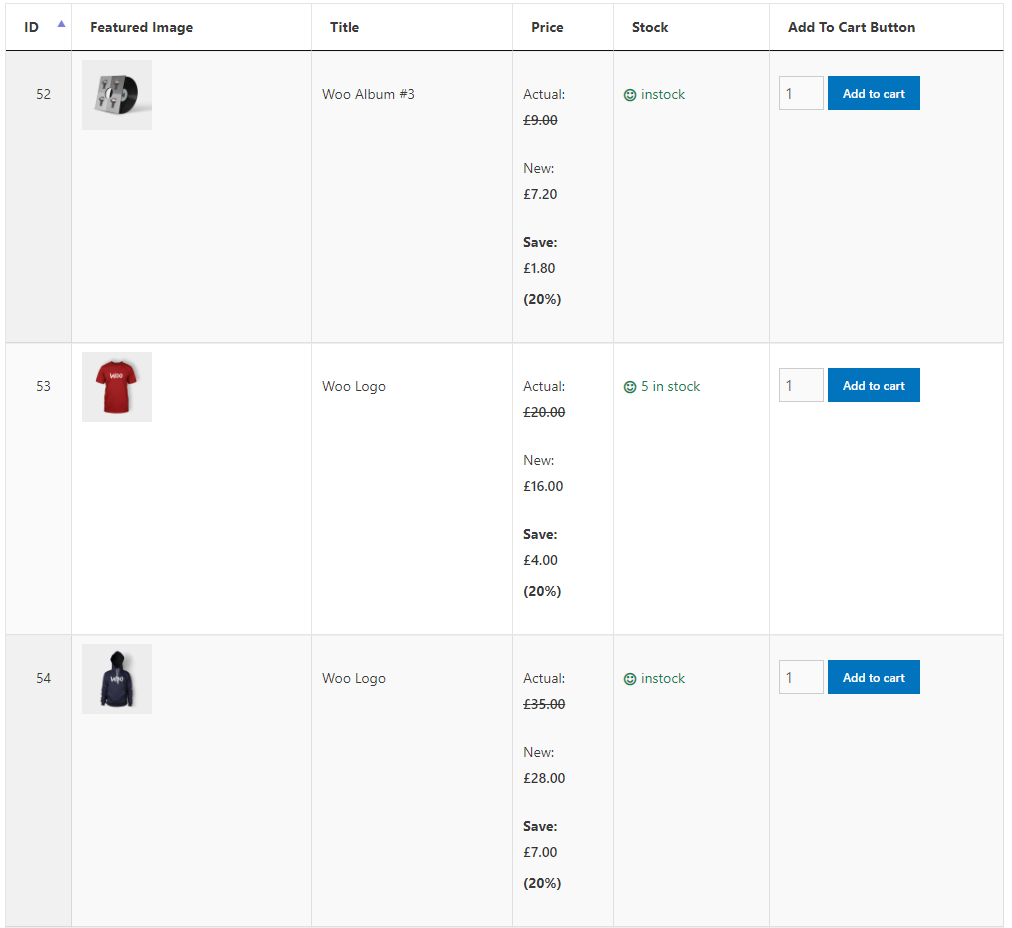Click the smiley stock icon for Woo Album #3
1012x928 pixels.
coord(628,94)
